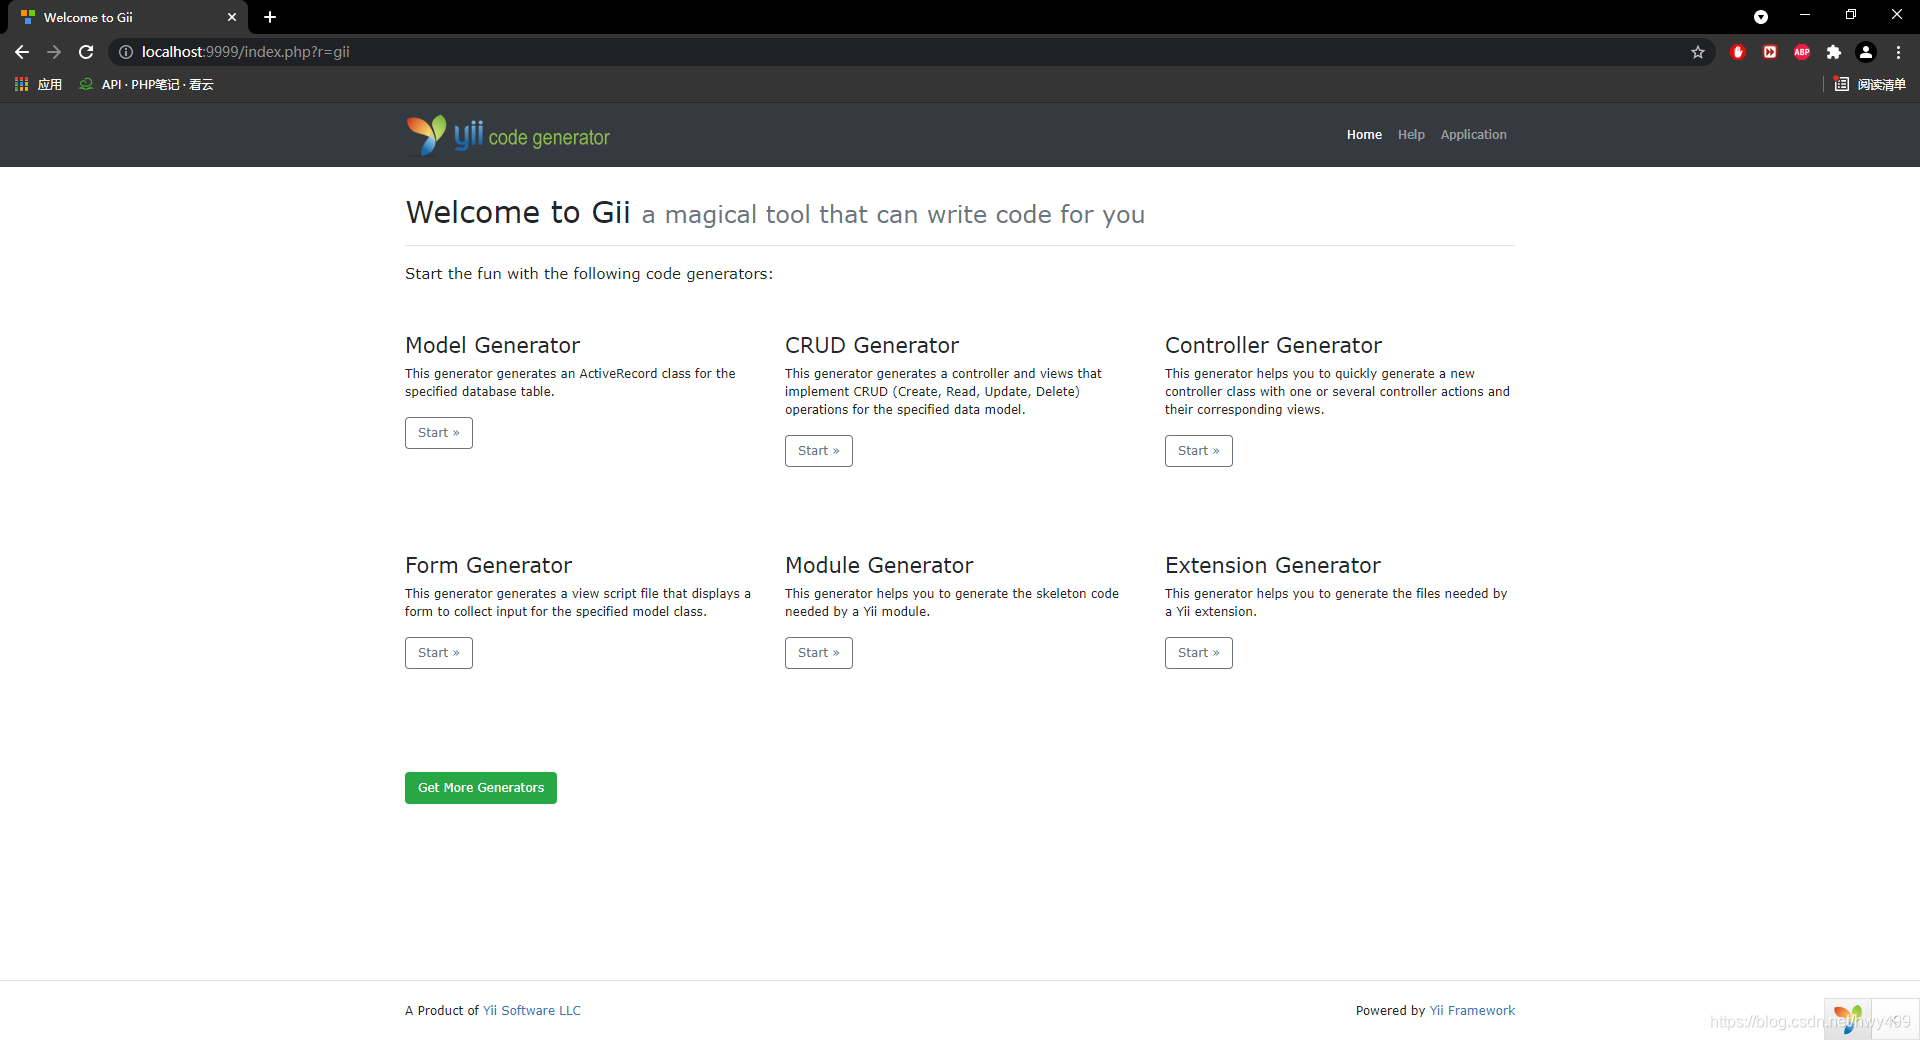
Task: Open a new browser tab
Action: 270,17
